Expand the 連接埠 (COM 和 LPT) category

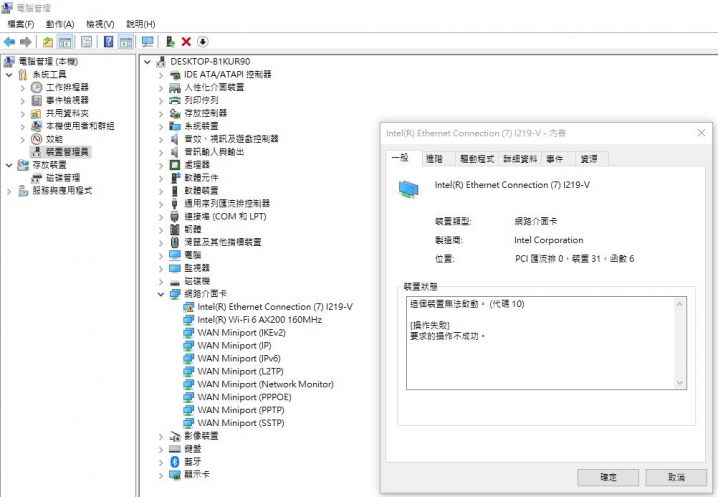pyautogui.click(x=160, y=216)
